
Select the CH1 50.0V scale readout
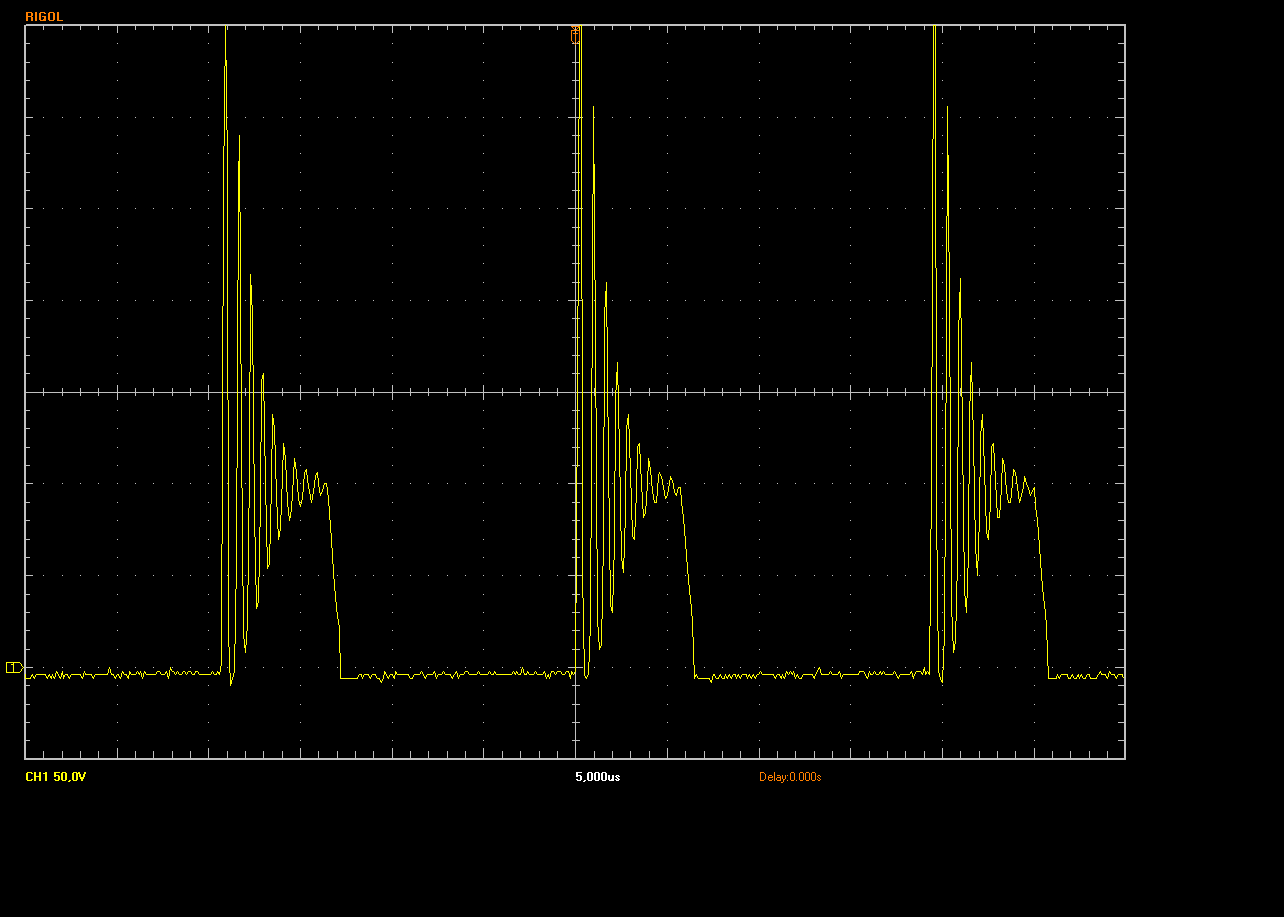click(56, 777)
